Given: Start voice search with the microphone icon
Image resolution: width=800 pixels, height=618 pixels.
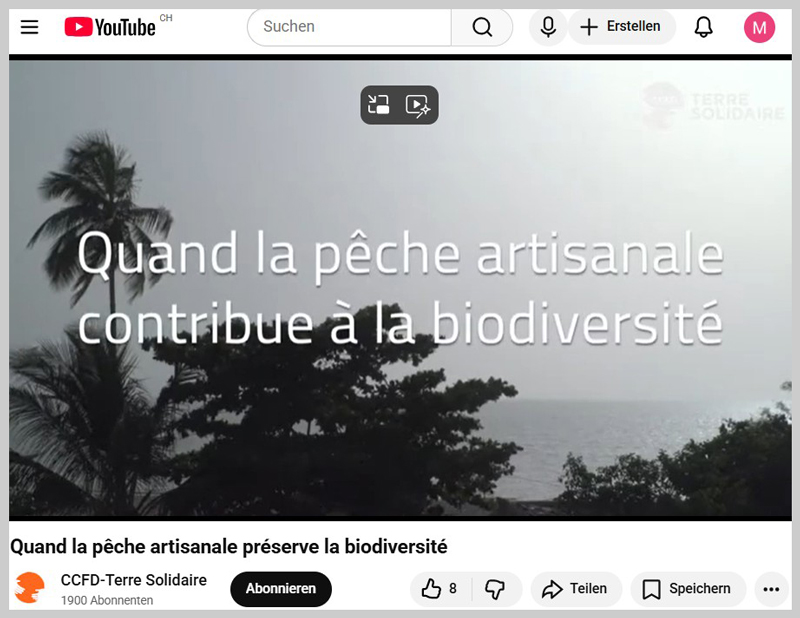Looking at the screenshot, I should (548, 27).
